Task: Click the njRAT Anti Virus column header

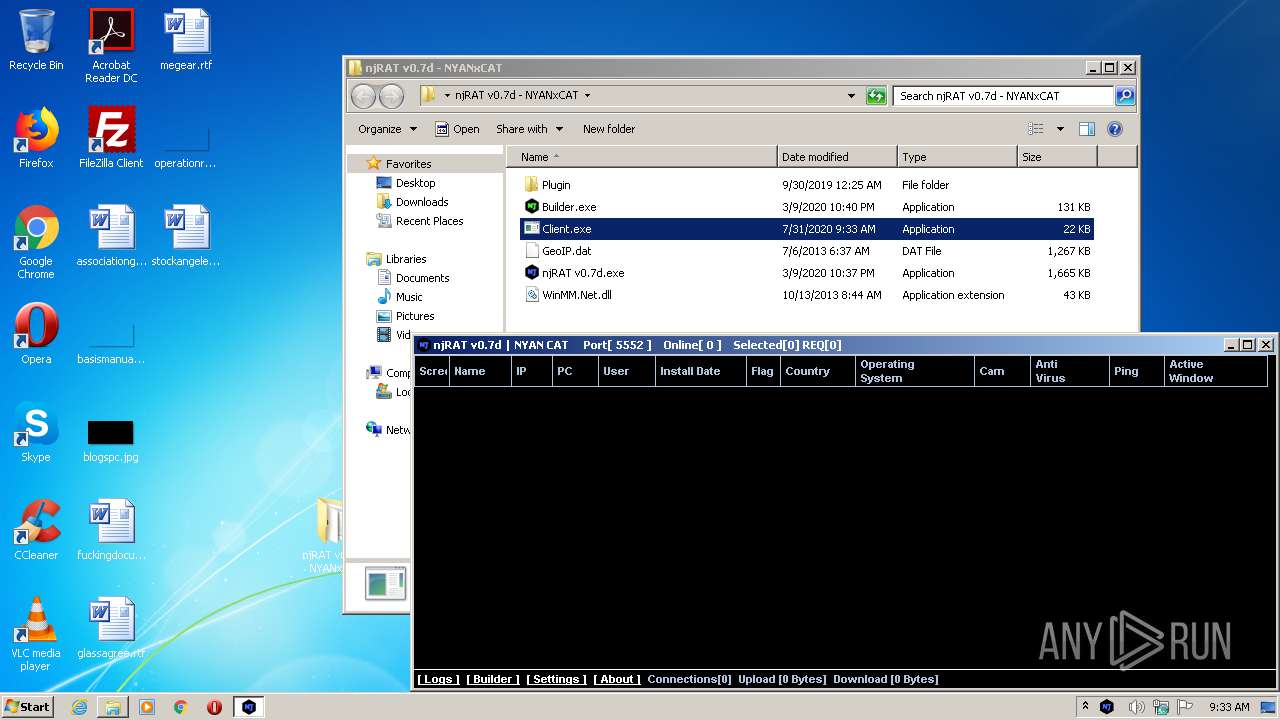Action: click(1069, 371)
